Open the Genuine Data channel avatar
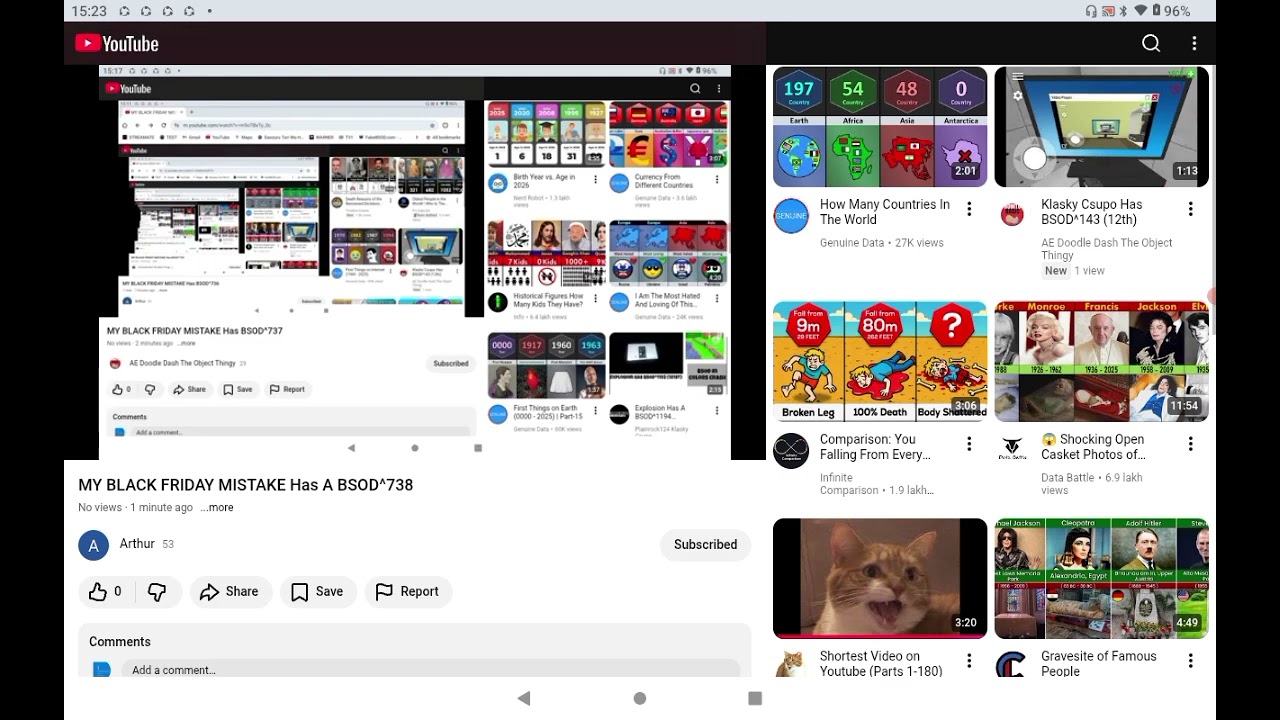This screenshot has width=1280, height=720. (791, 216)
